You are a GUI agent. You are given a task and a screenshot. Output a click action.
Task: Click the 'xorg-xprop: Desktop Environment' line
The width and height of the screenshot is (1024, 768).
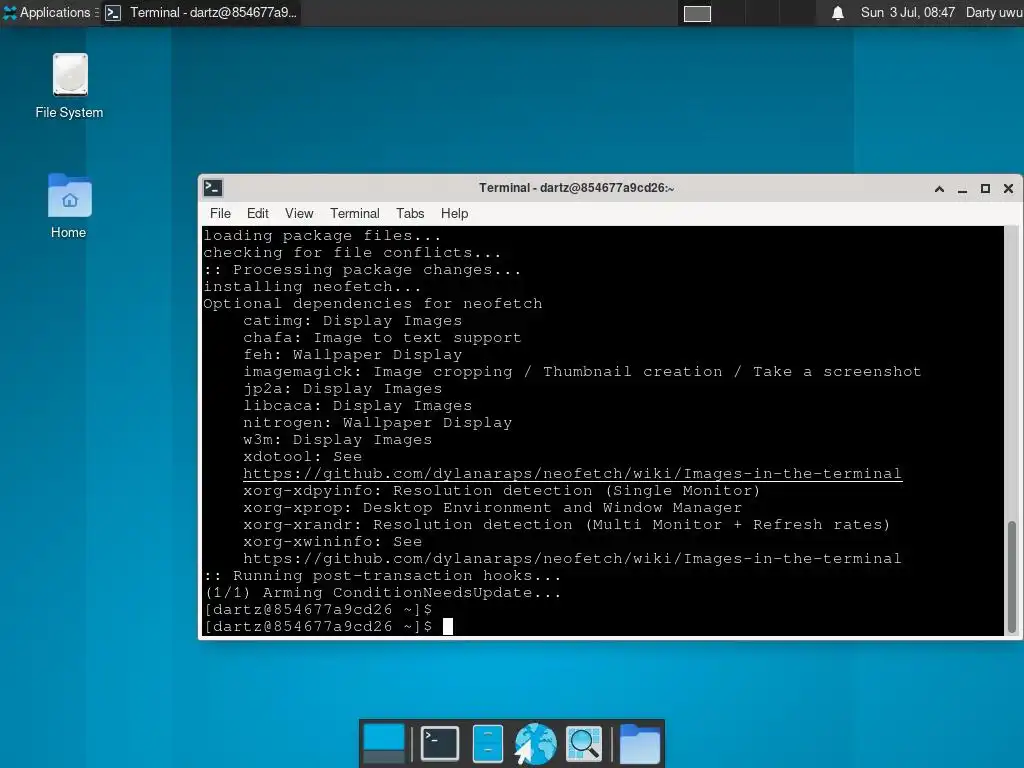(x=492, y=507)
